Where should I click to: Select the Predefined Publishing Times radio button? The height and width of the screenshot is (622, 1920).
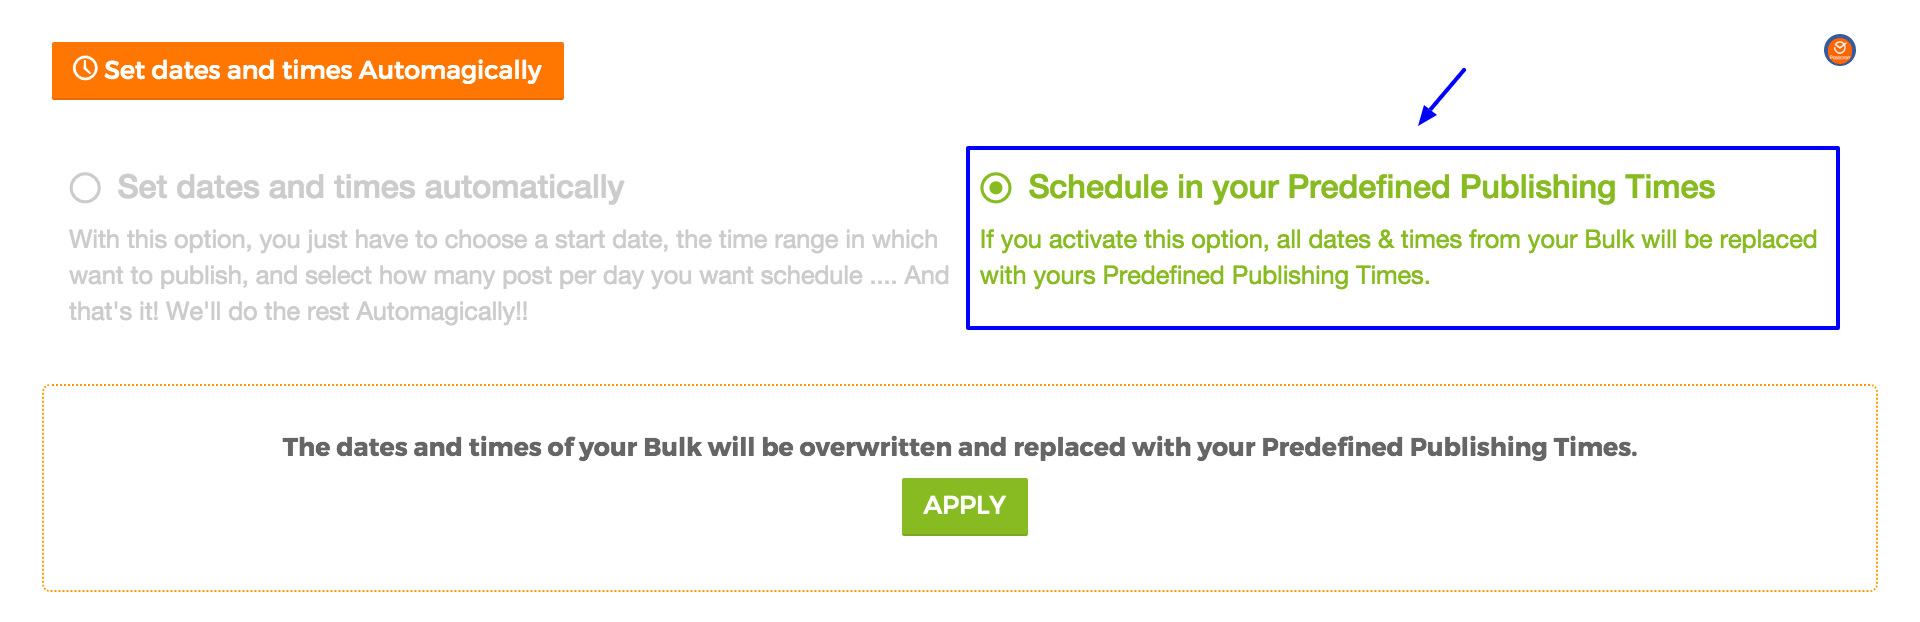click(996, 188)
